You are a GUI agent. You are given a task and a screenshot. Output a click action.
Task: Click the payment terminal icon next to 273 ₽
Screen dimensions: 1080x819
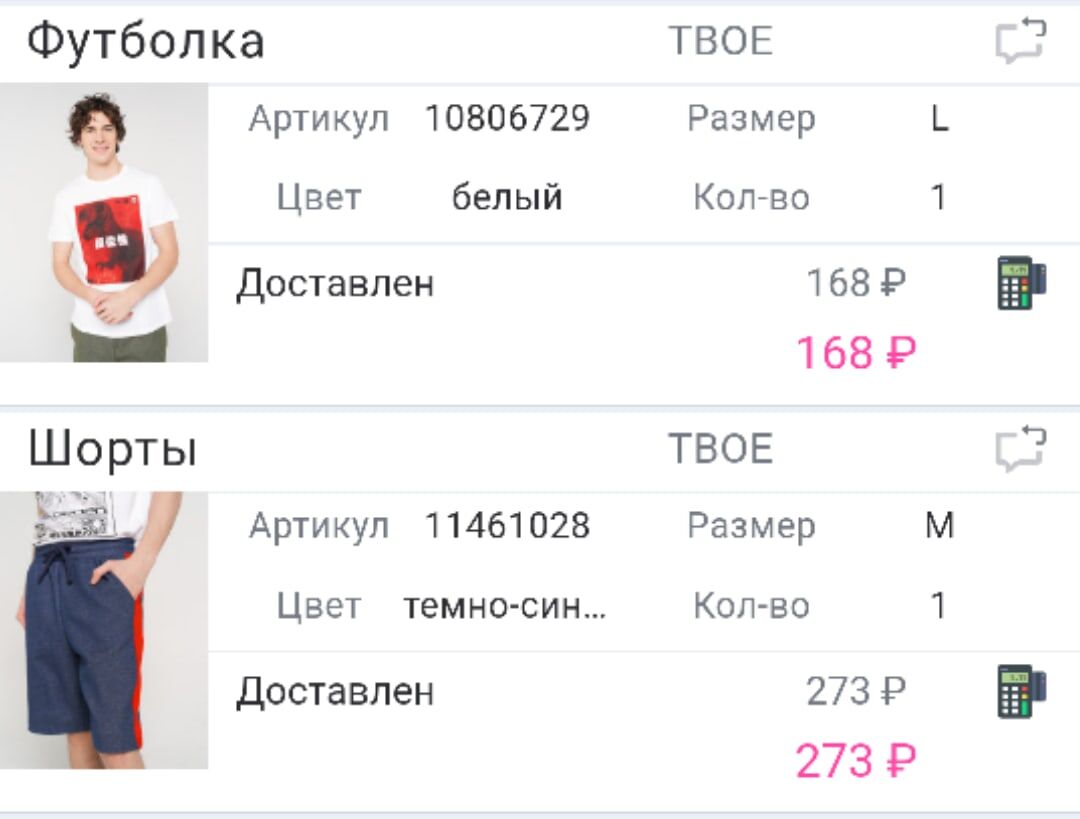pos(1018,692)
